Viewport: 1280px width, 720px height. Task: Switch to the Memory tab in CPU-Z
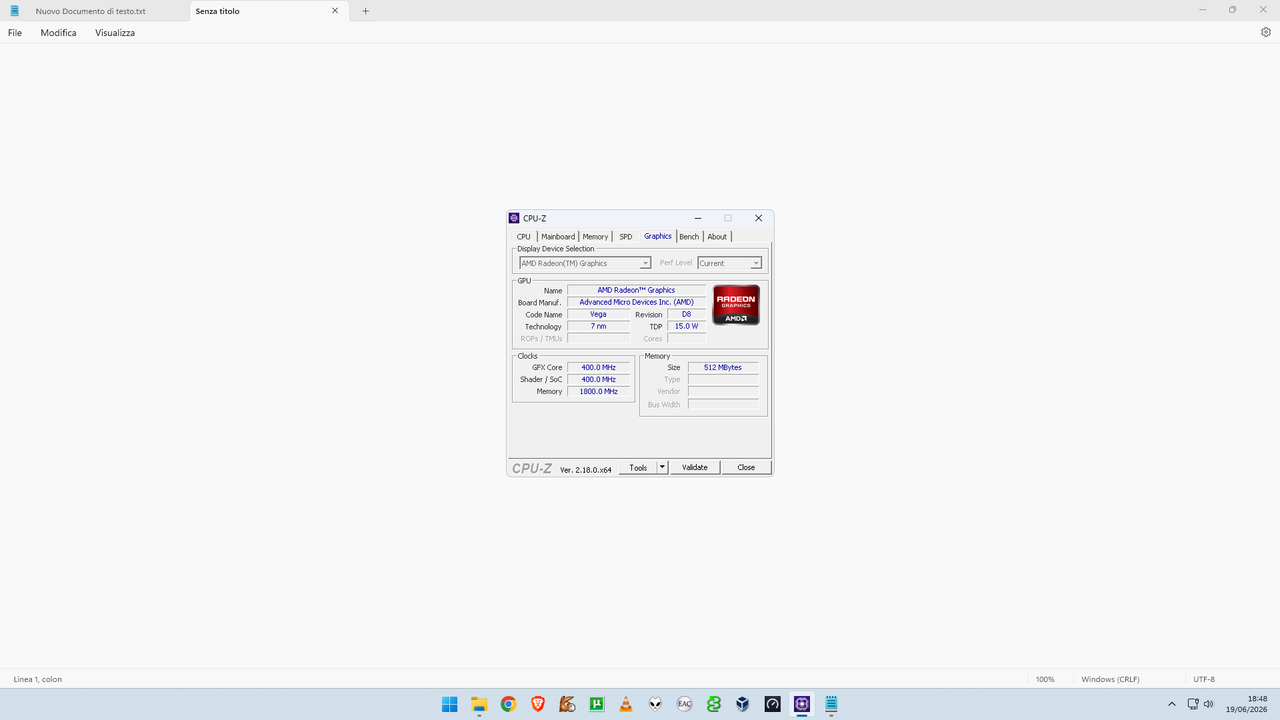[595, 237]
